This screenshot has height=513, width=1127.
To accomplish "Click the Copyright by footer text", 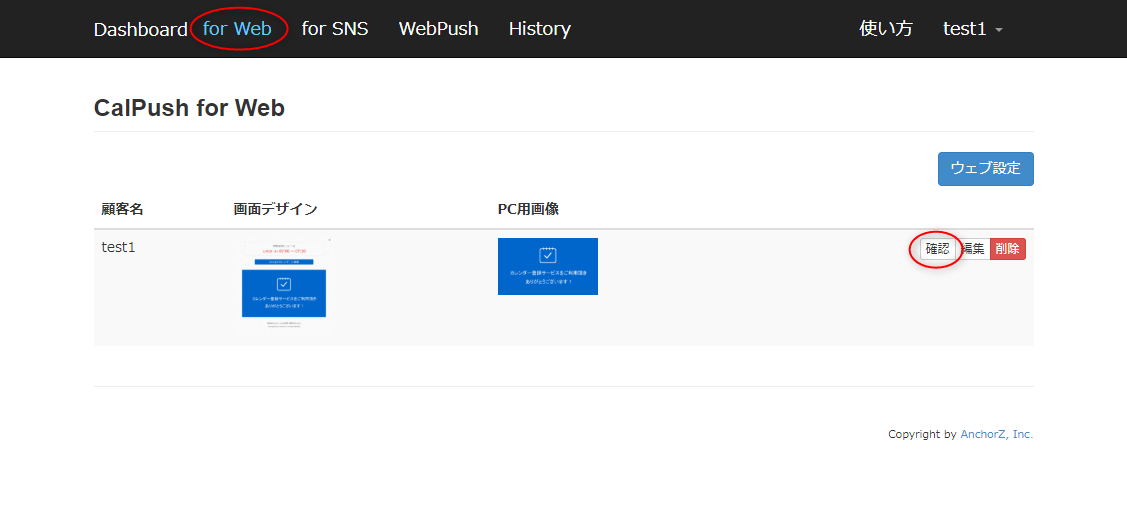I will click(922, 434).
